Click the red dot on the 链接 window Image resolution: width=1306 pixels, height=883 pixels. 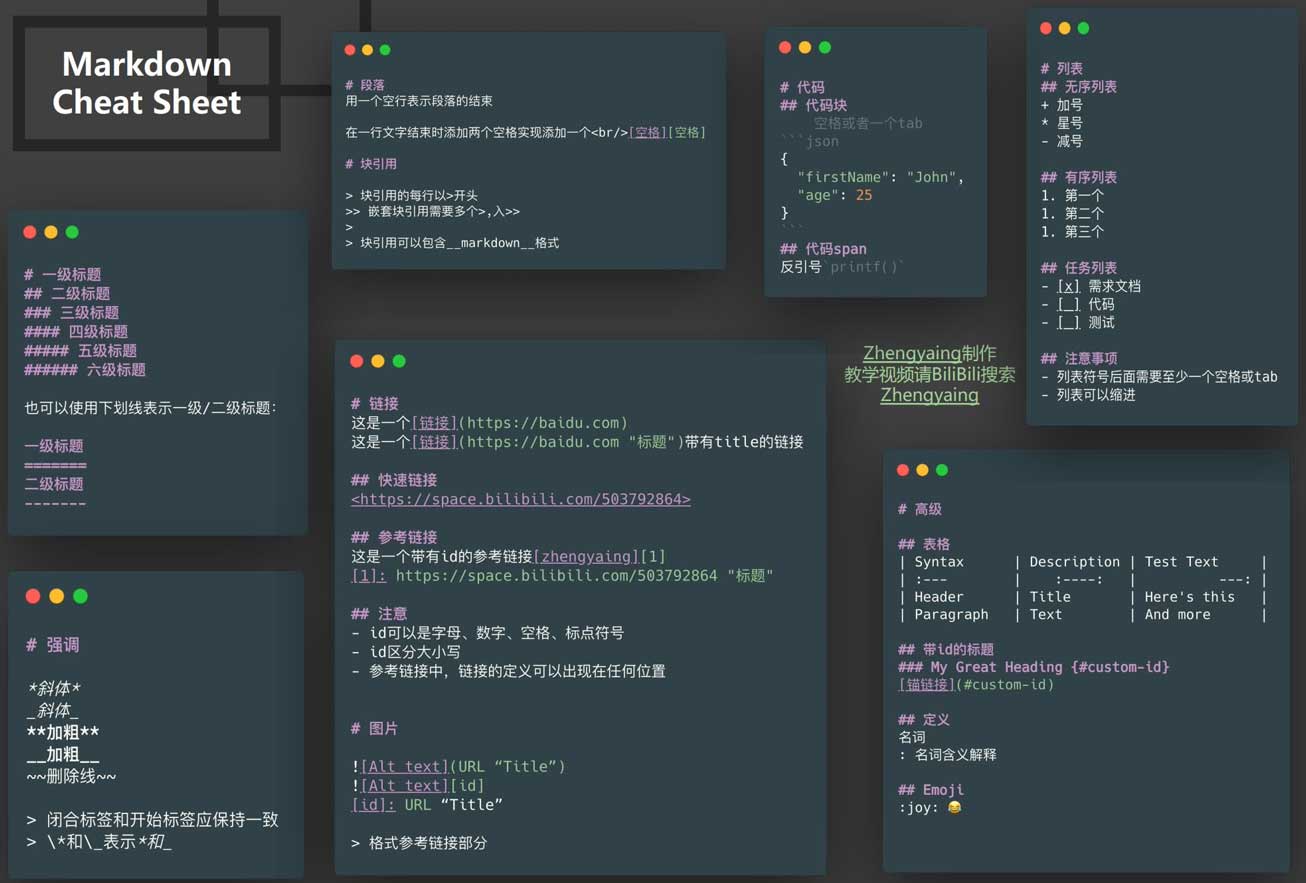coord(356,361)
